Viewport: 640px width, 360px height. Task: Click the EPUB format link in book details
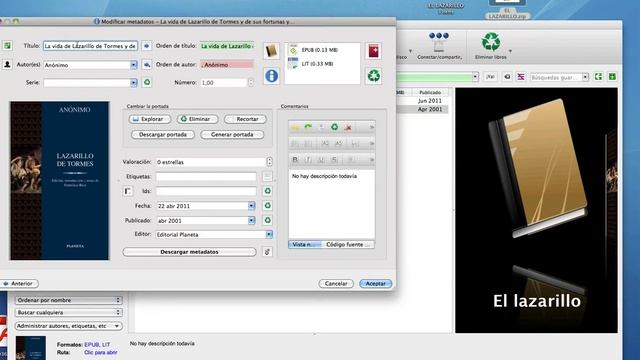pyautogui.click(x=92, y=345)
